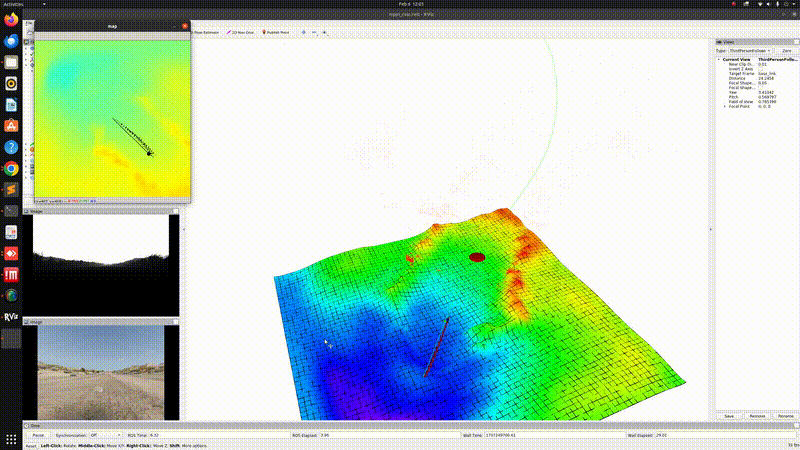The width and height of the screenshot is (800, 450).
Task: Select the Pose Estimate tool
Action: coord(206,32)
